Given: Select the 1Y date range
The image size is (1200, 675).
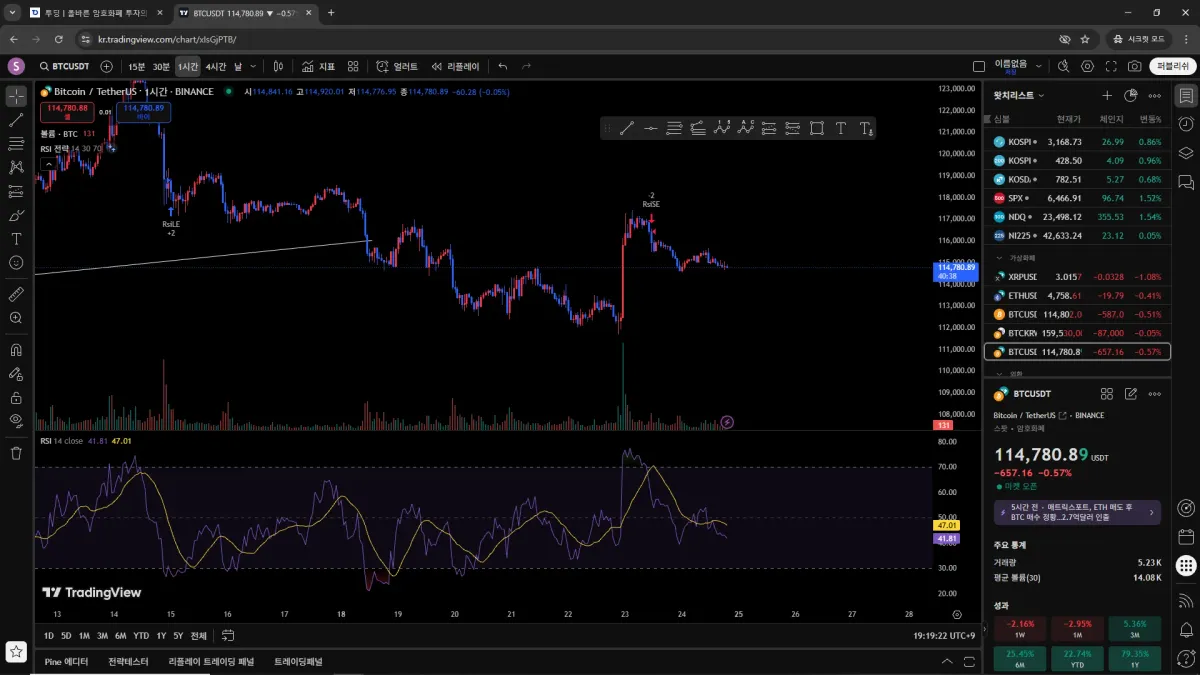Looking at the screenshot, I should tap(162, 635).
